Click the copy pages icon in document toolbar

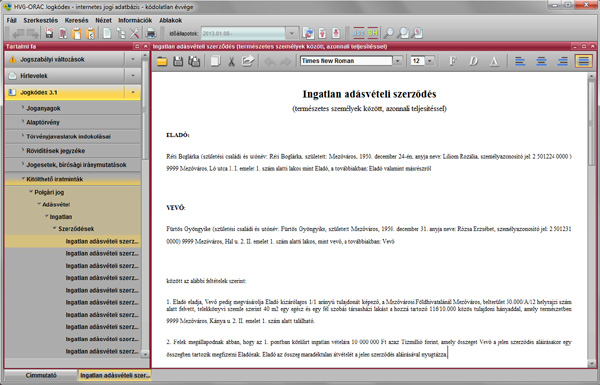pyautogui.click(x=215, y=61)
